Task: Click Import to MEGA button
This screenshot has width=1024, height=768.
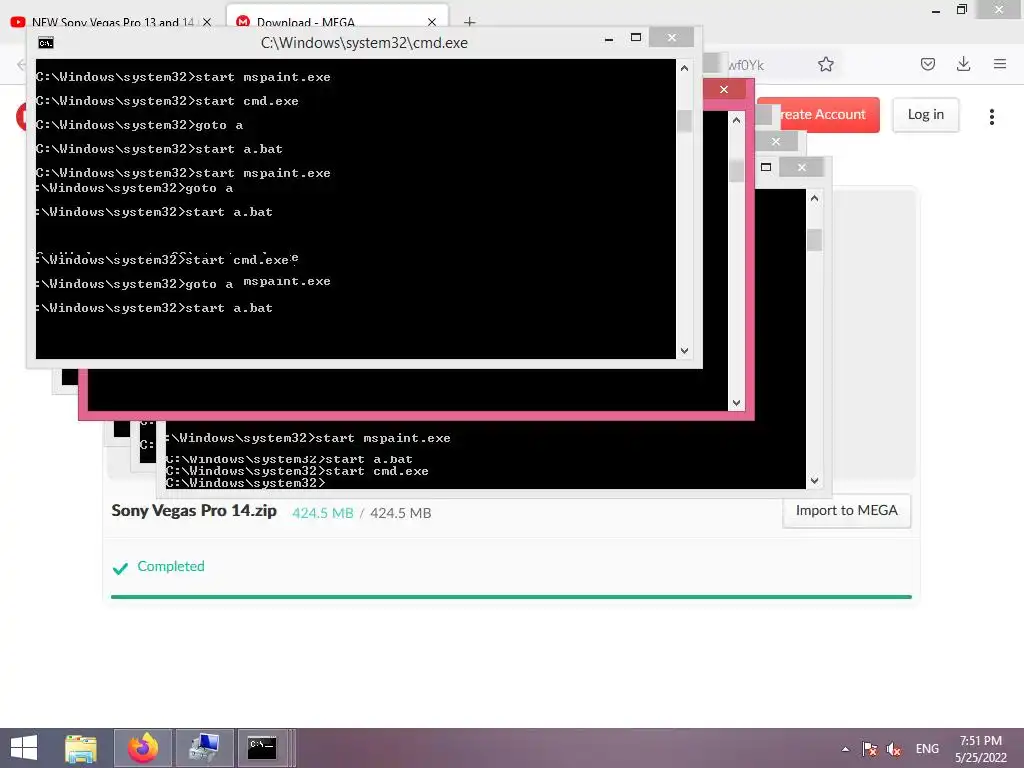Action: point(846,511)
